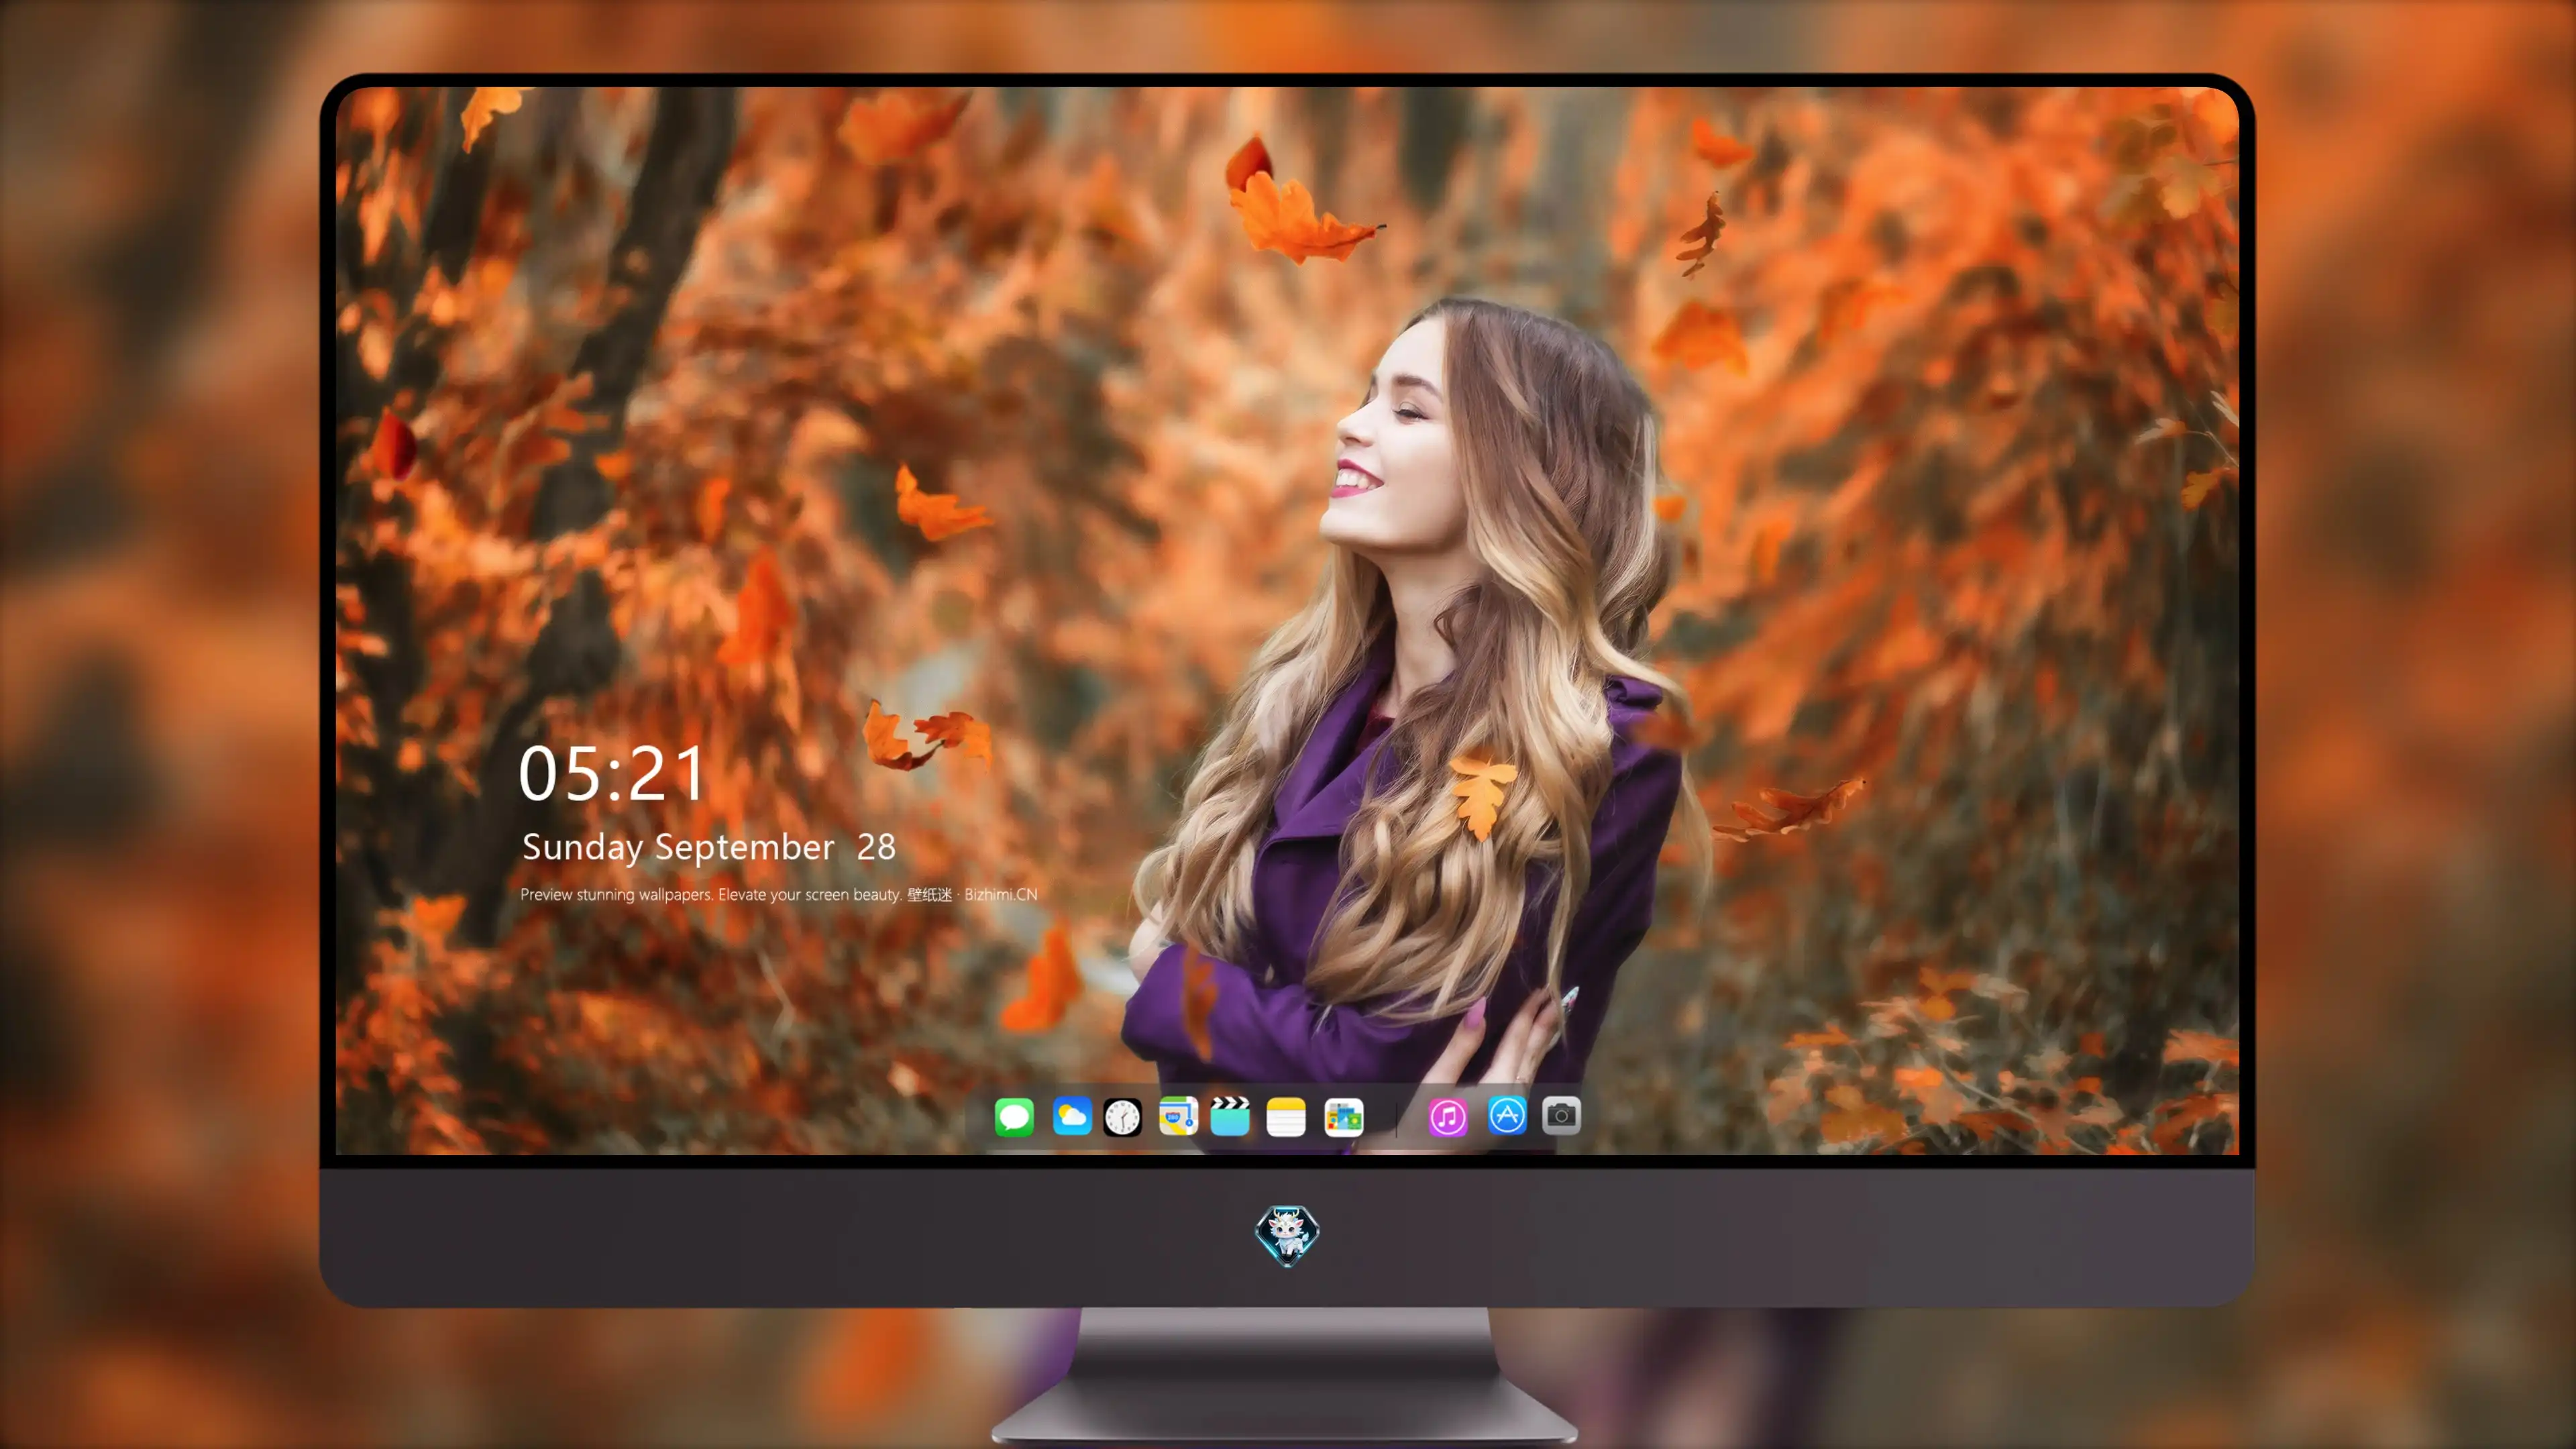Open the Clock app in the dock
The image size is (2576, 1449).
coord(1122,1116)
